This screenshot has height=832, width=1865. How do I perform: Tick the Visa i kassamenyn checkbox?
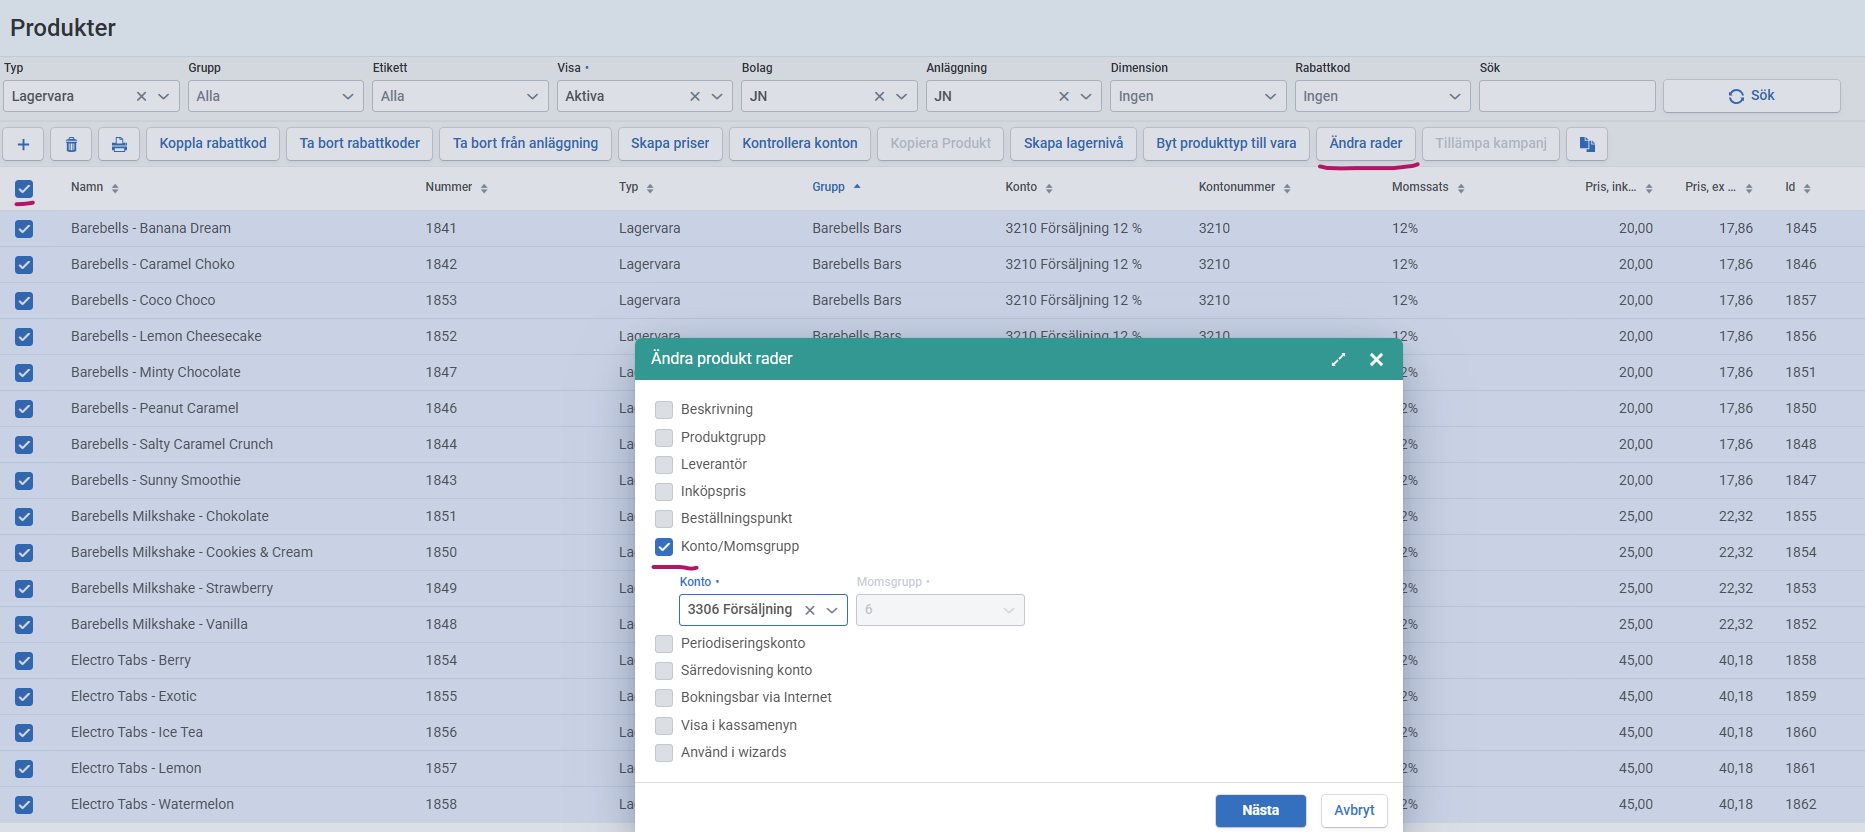click(x=664, y=725)
